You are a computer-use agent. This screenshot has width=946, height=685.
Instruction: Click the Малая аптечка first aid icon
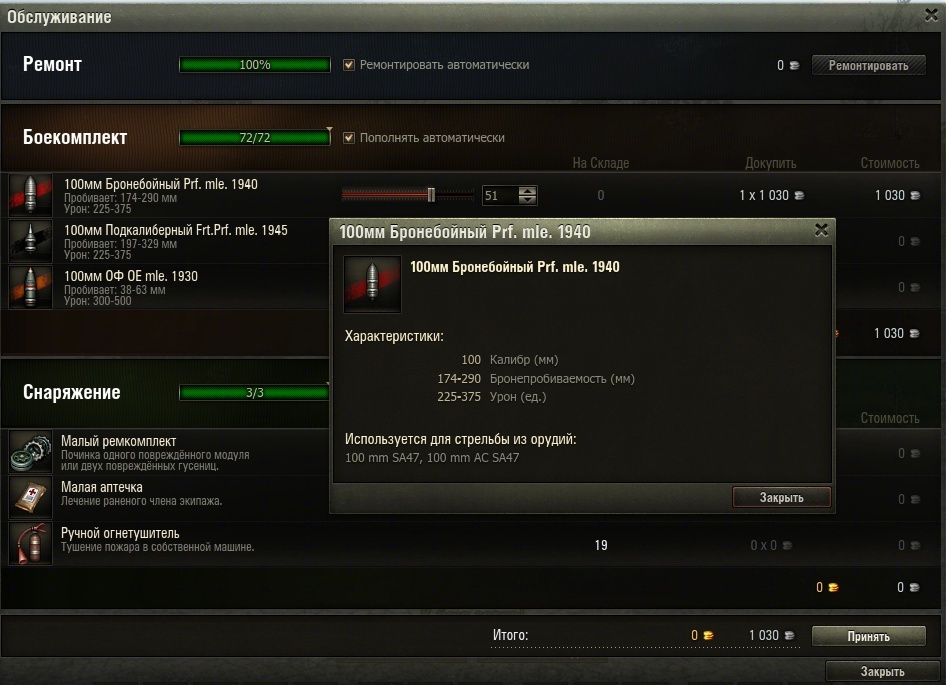pos(30,497)
